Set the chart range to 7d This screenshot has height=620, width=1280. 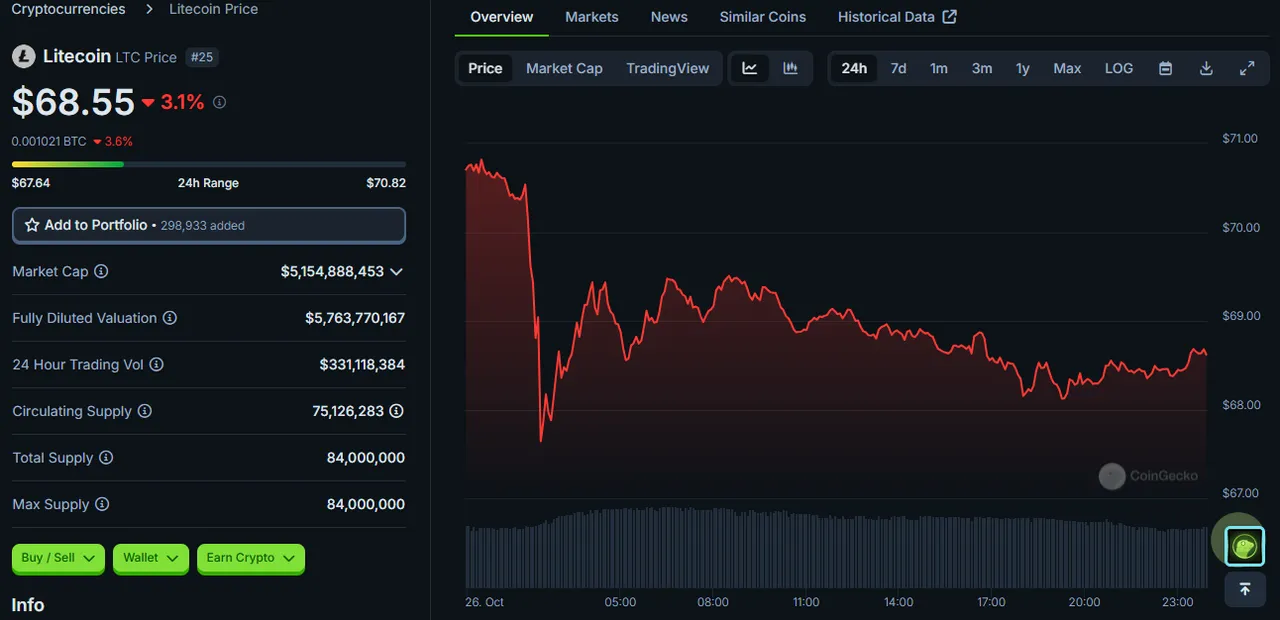pos(898,68)
